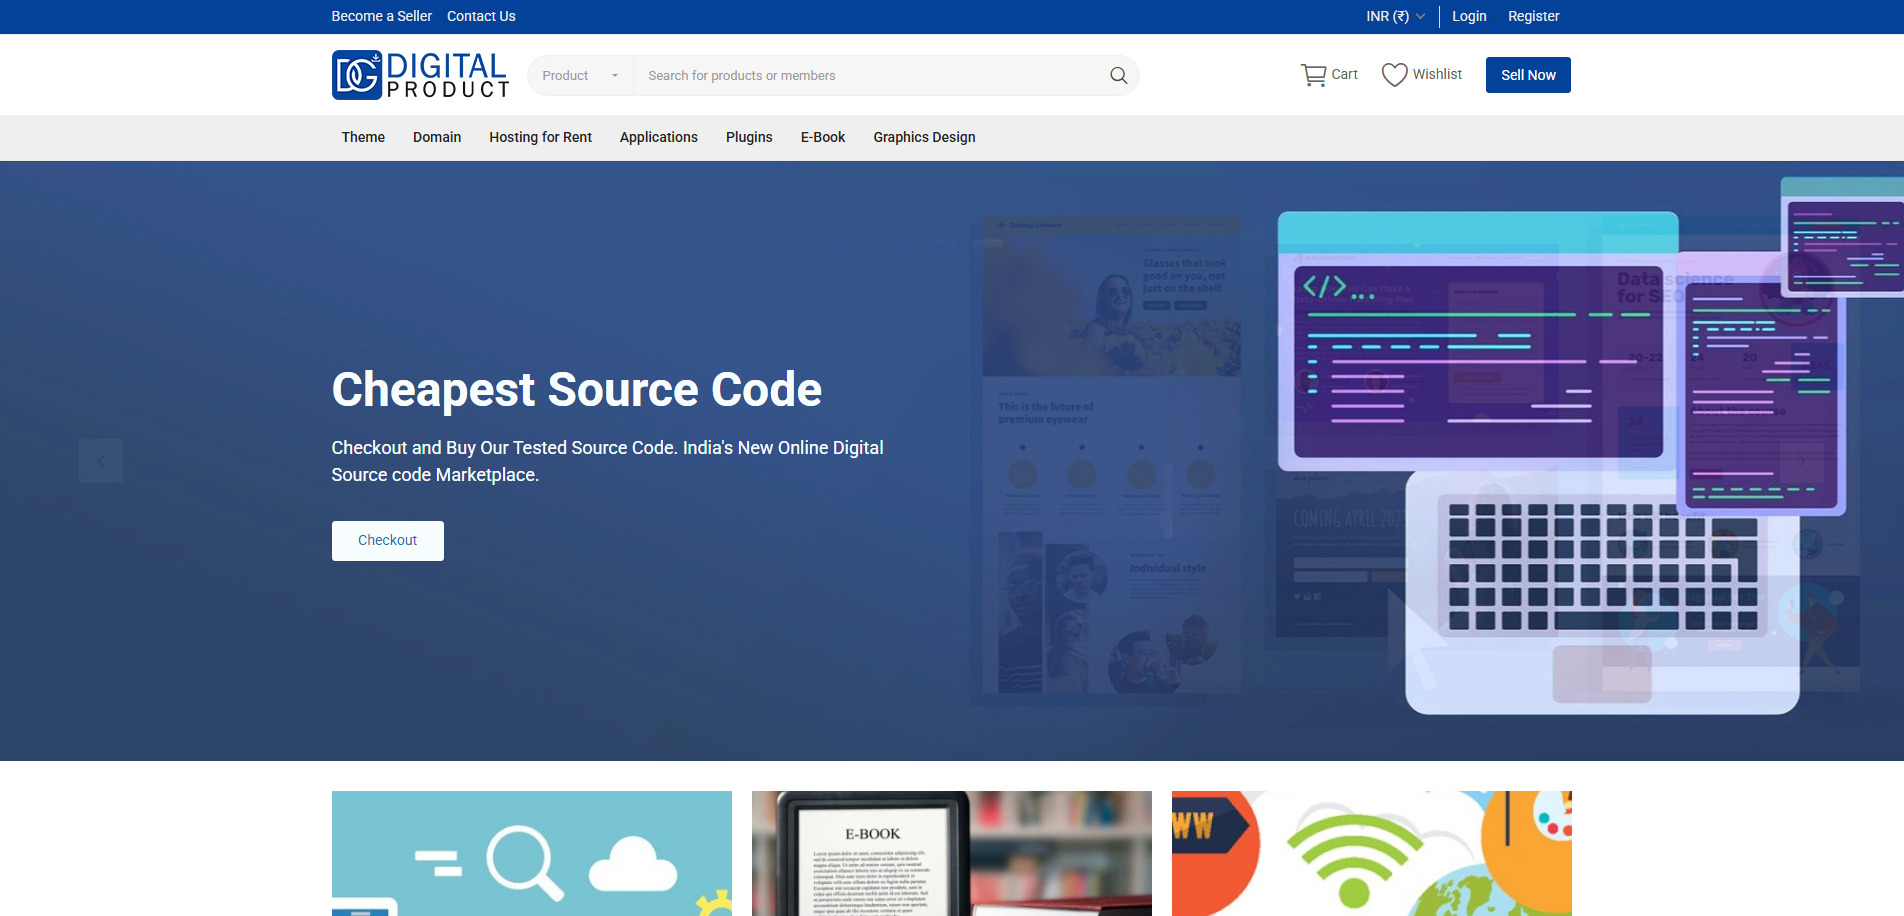This screenshot has width=1904, height=916.
Task: Click the Cart text label
Action: pos(1344,74)
